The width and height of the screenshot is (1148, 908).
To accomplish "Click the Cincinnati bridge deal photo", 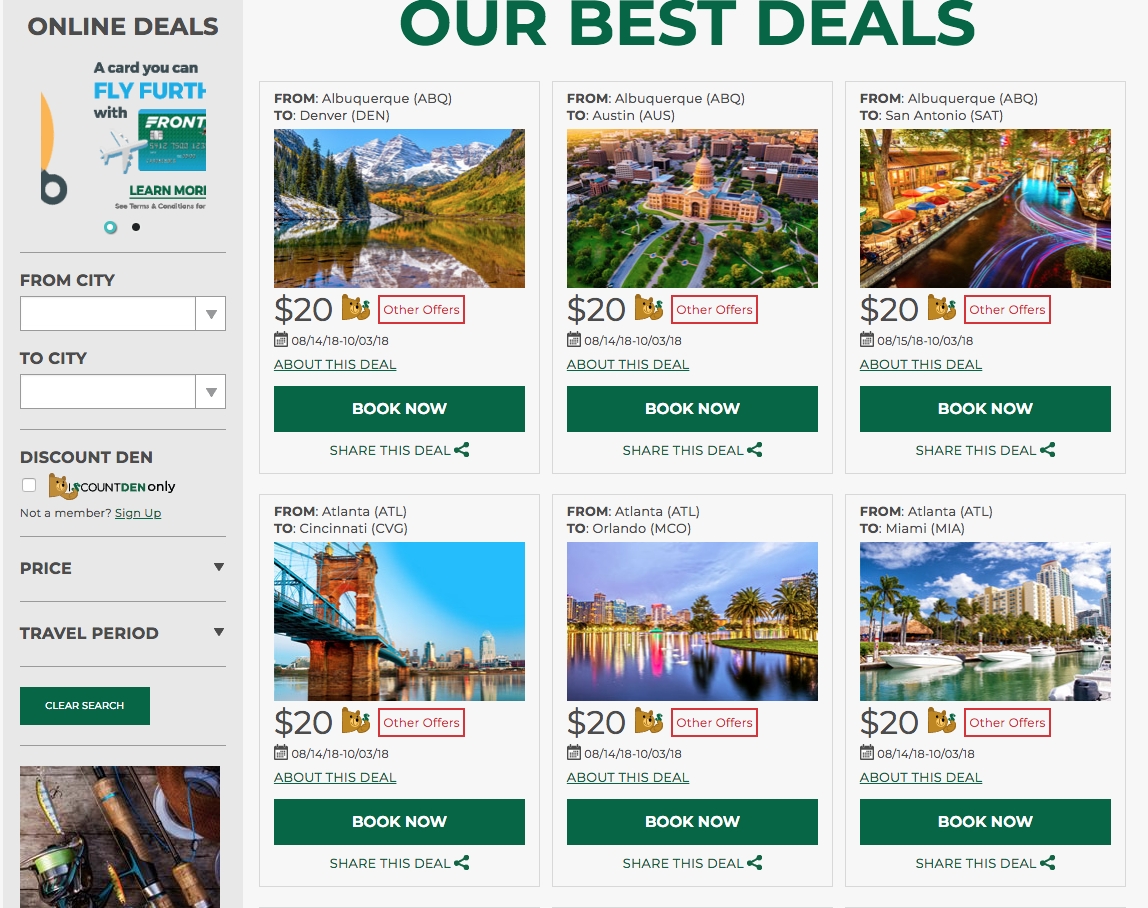I will pyautogui.click(x=399, y=621).
